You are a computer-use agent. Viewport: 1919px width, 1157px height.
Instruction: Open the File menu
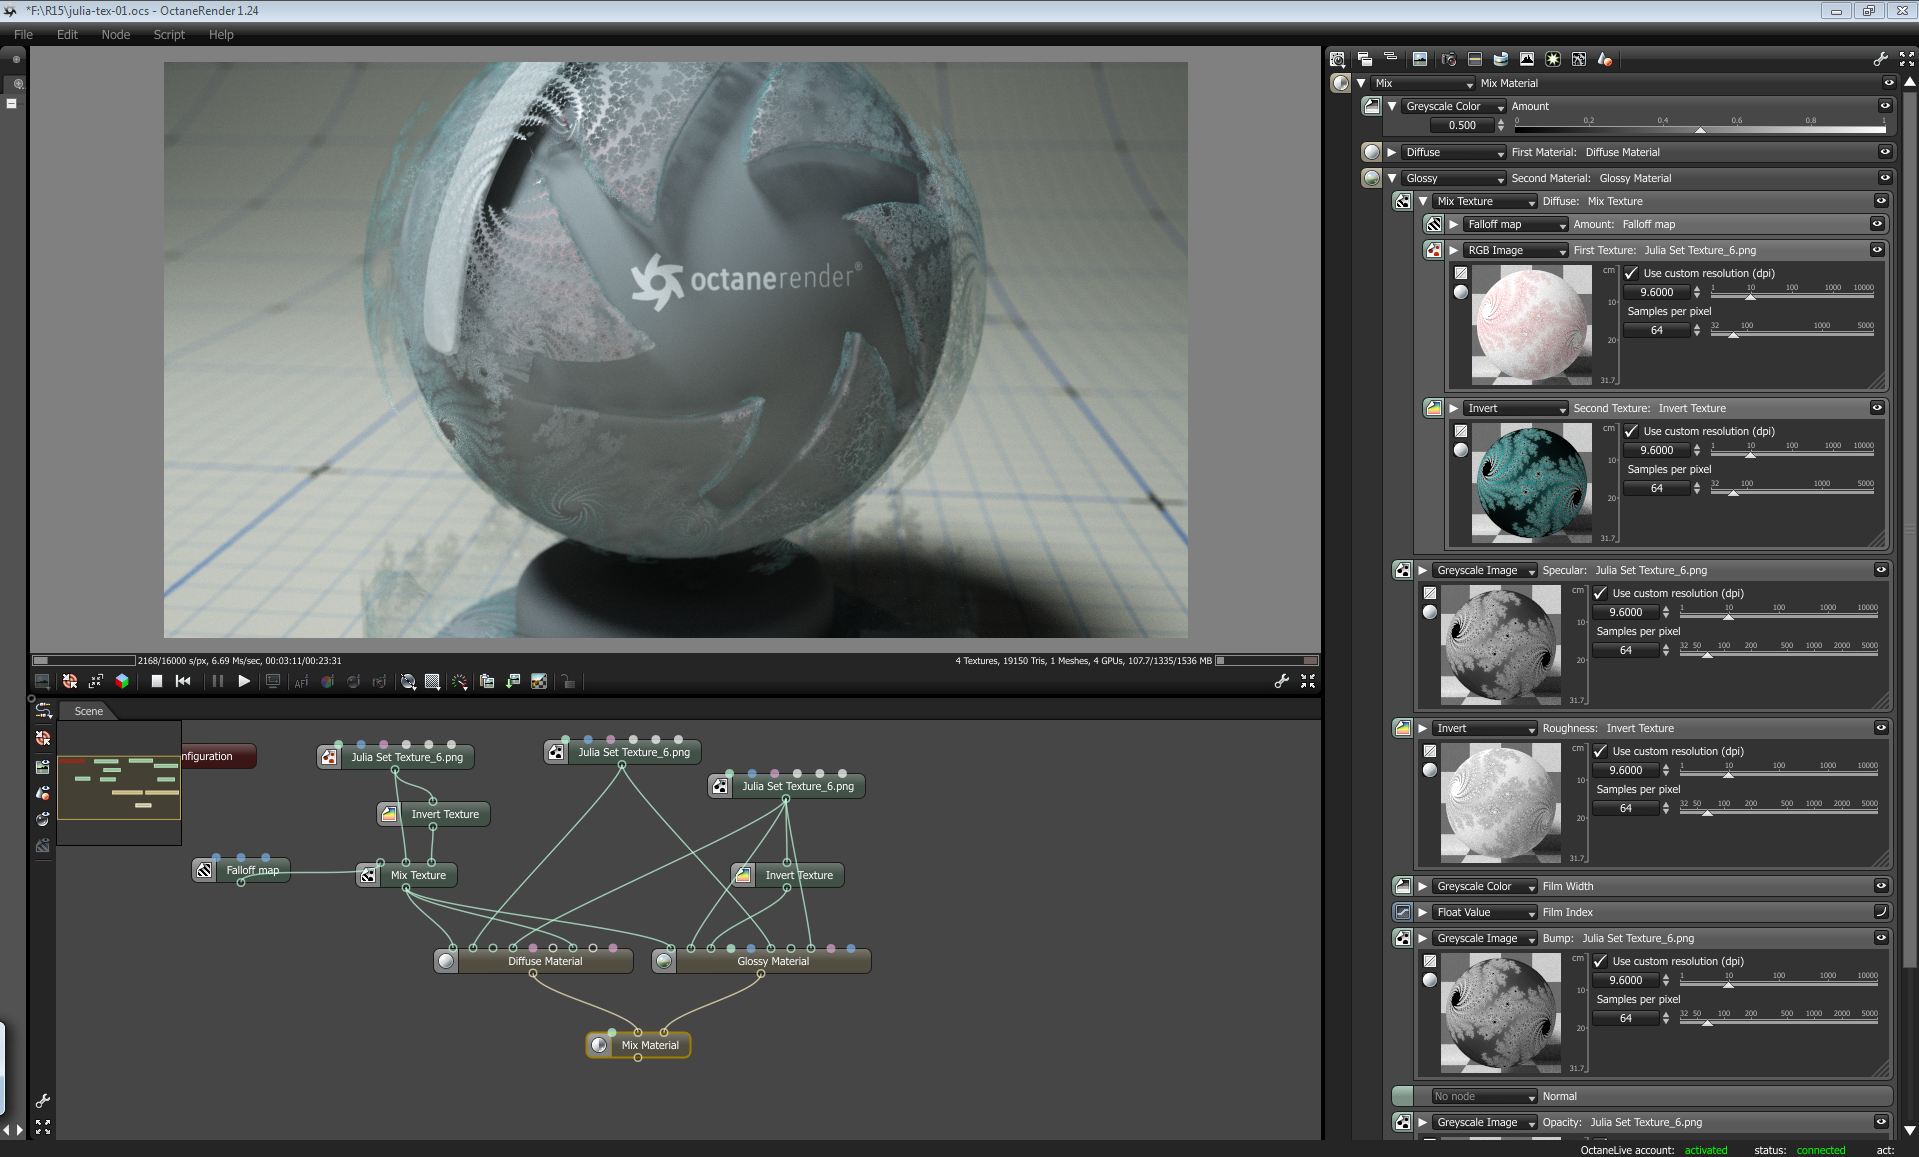coord(23,34)
